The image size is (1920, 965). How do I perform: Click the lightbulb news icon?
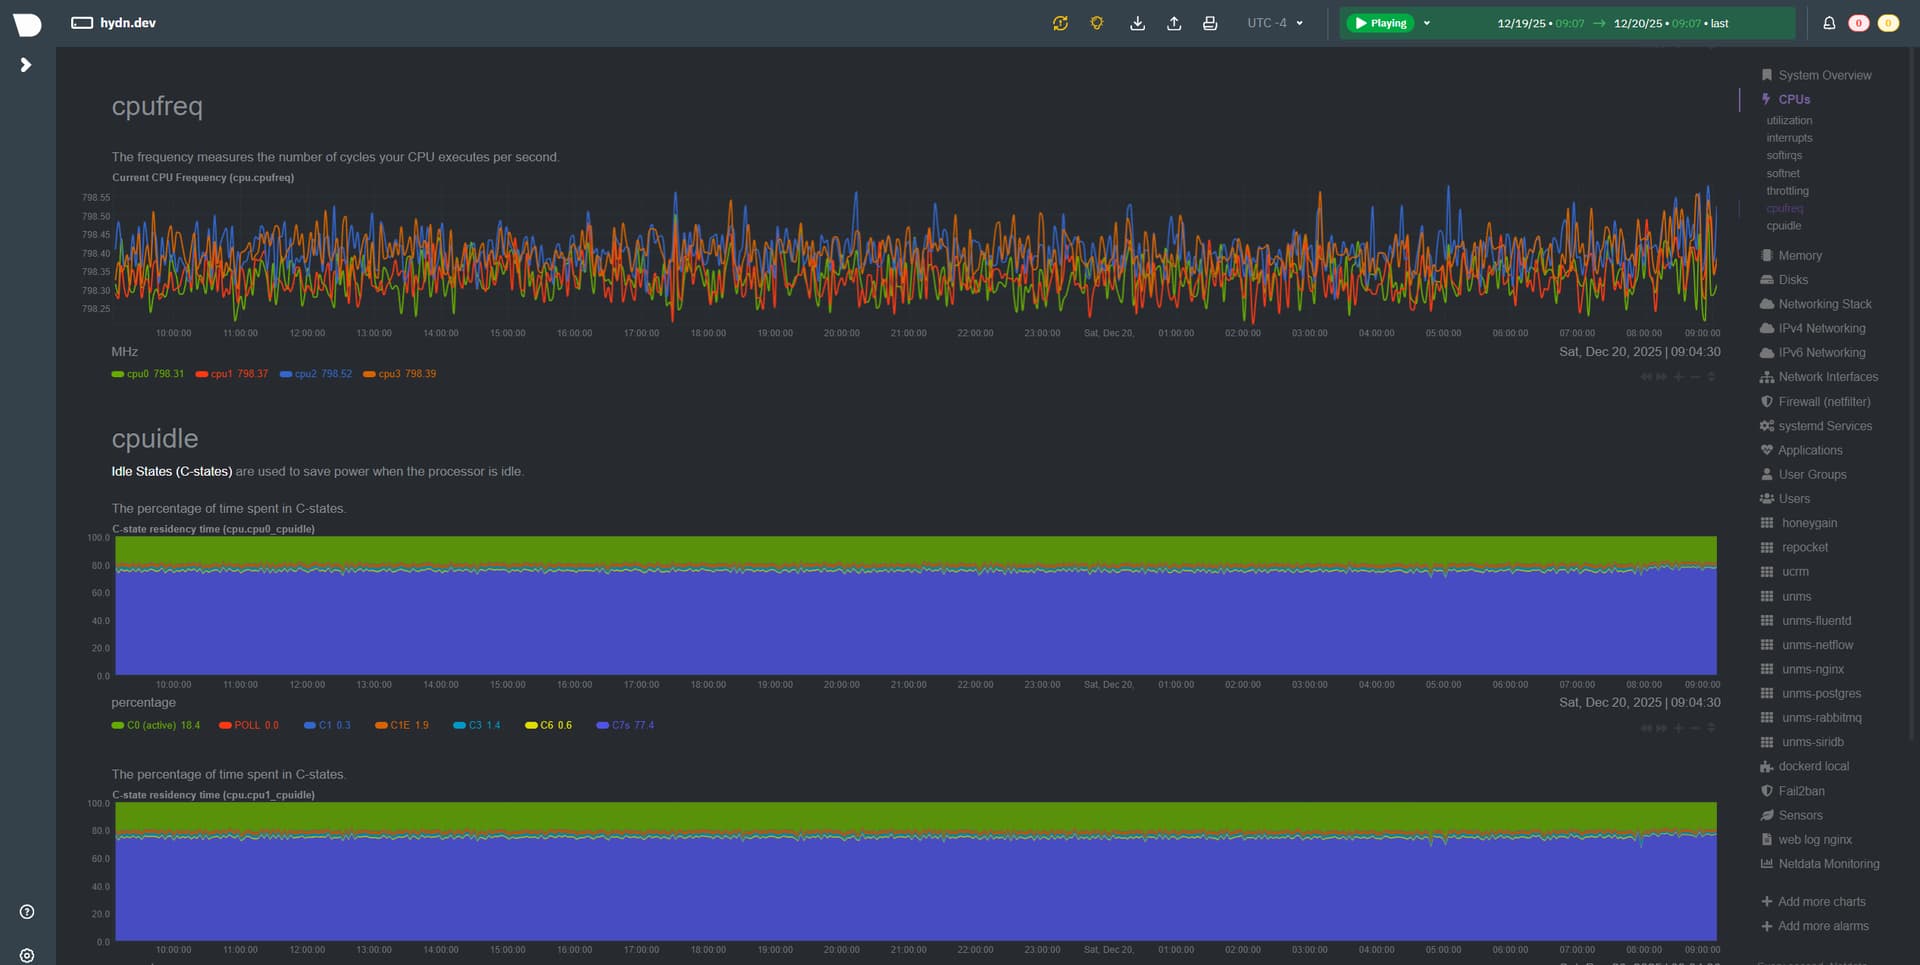(1097, 23)
